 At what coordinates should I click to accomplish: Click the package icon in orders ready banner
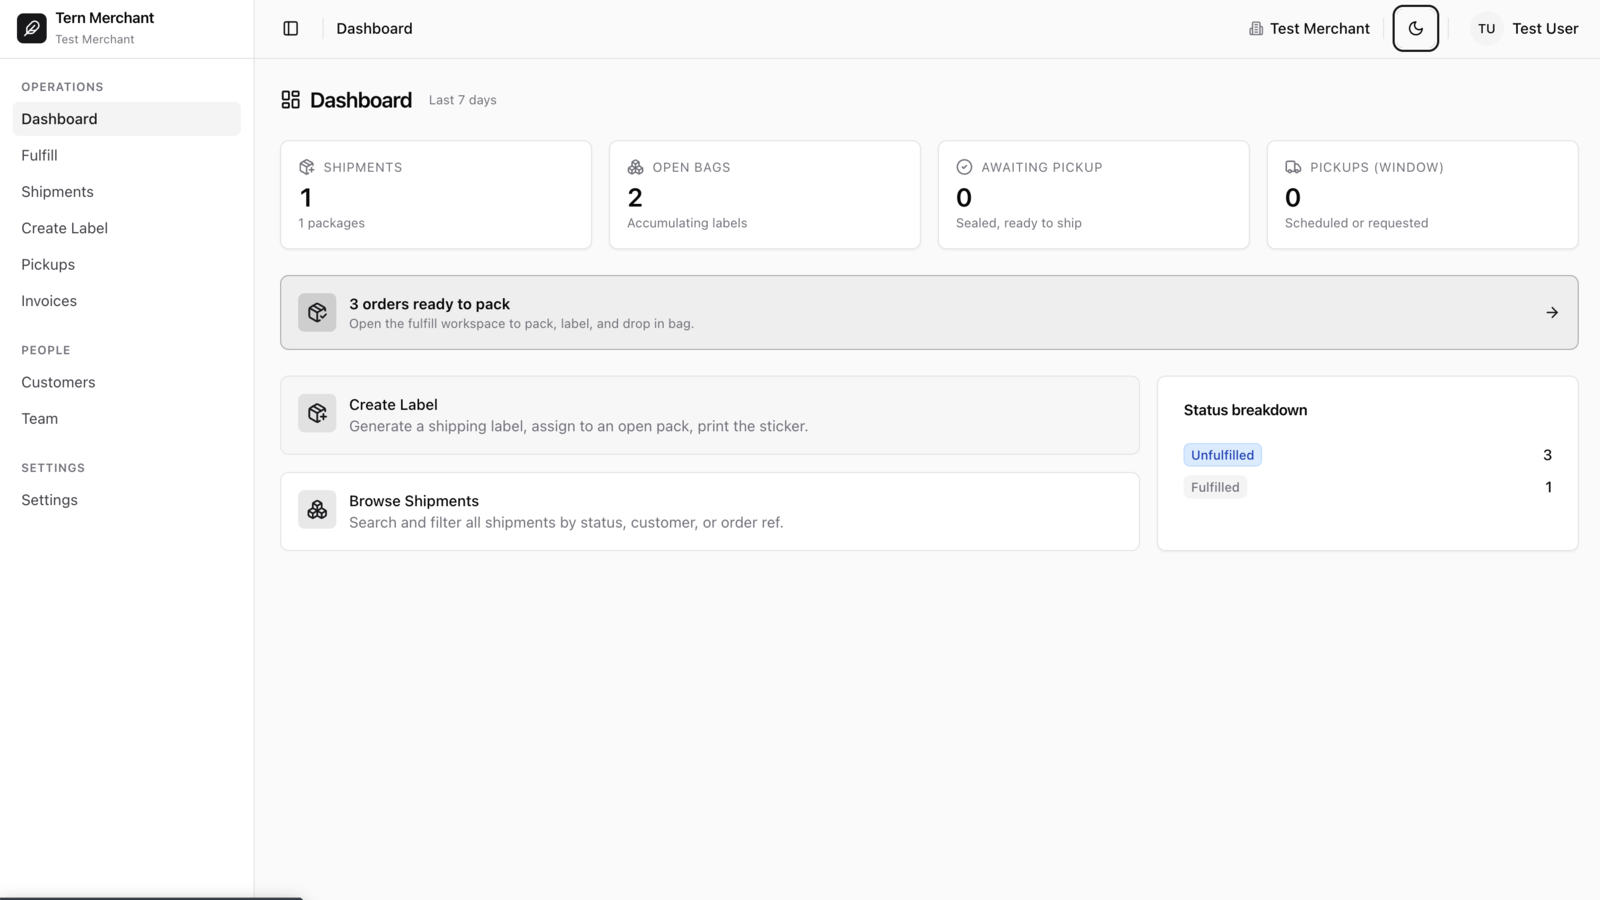pos(317,312)
